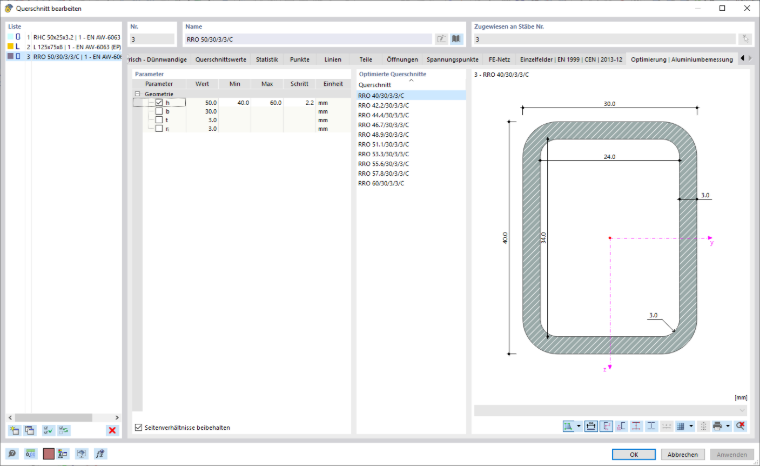Open the grid table dropdown arrow
Image resolution: width=760 pixels, height=466 pixels.
[691, 426]
